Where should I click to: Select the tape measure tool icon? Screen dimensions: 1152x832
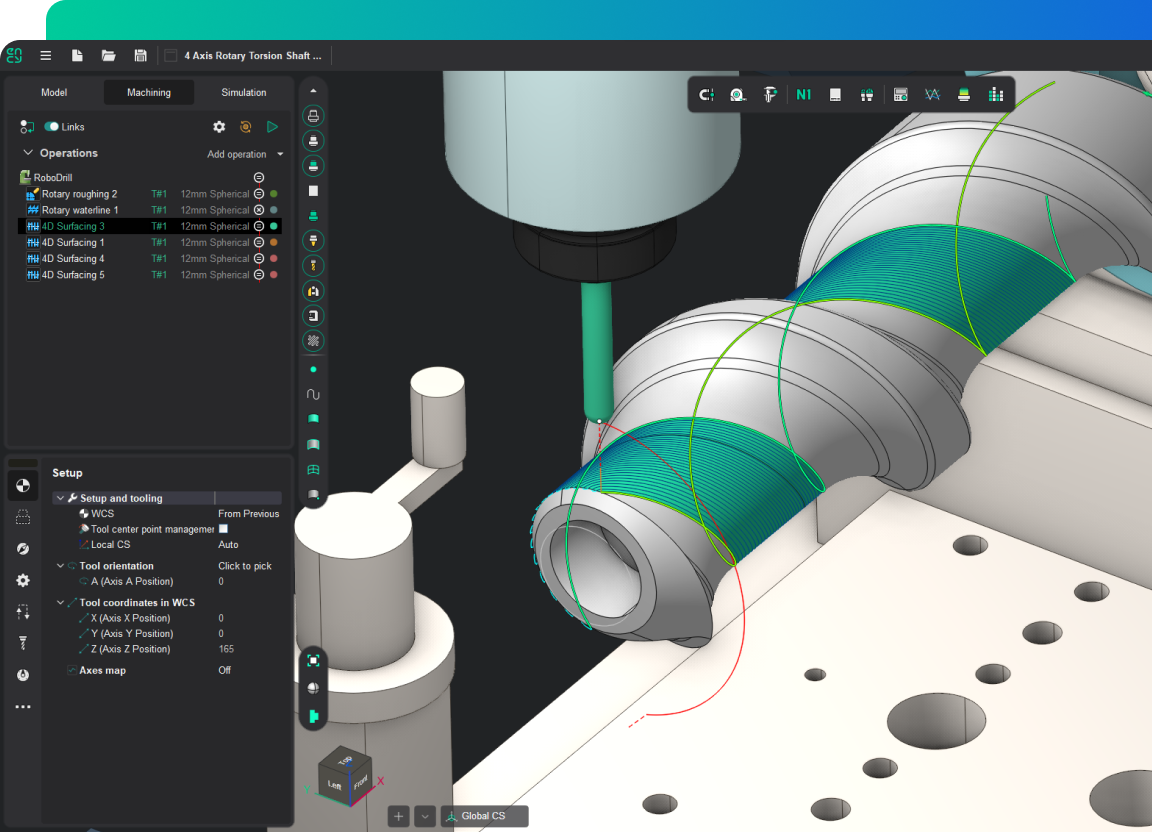737,95
